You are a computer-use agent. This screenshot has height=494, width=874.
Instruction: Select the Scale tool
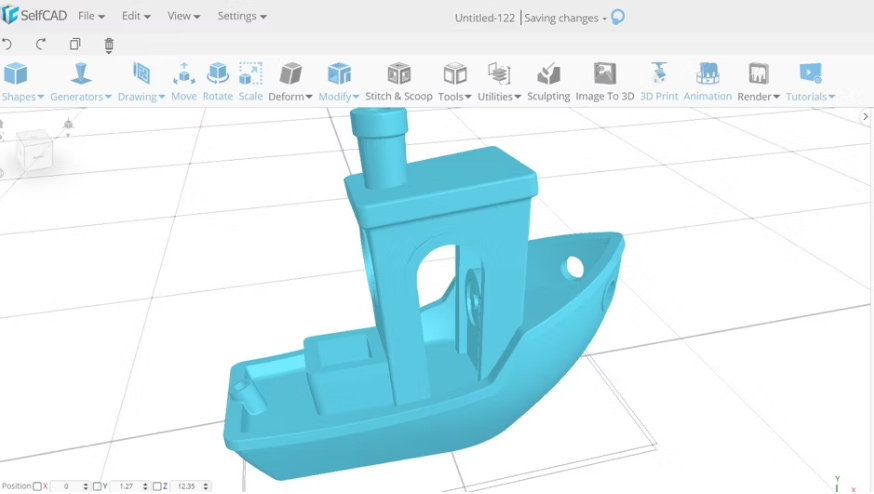pos(250,82)
